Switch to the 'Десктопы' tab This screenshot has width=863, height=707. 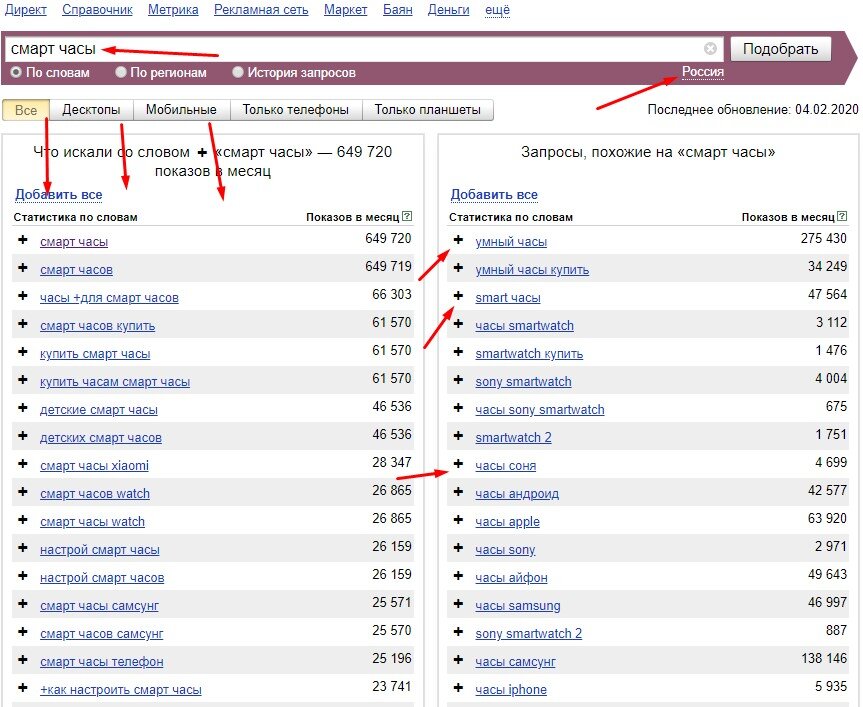[91, 110]
